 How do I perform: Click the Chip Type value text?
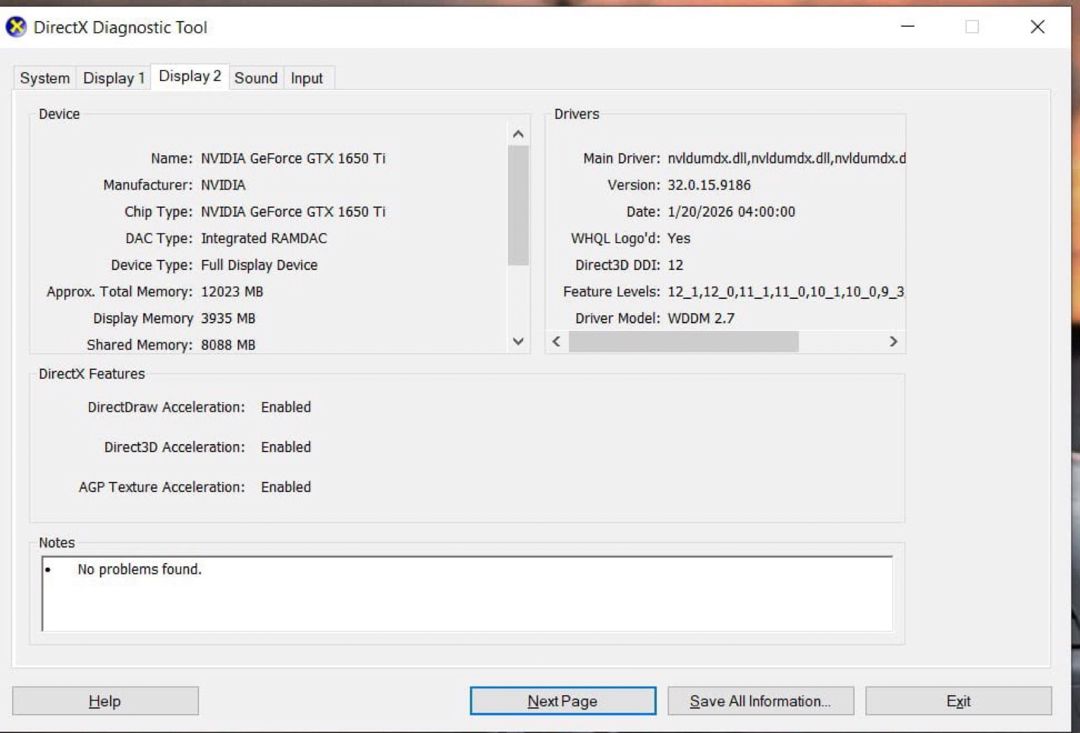tap(293, 212)
